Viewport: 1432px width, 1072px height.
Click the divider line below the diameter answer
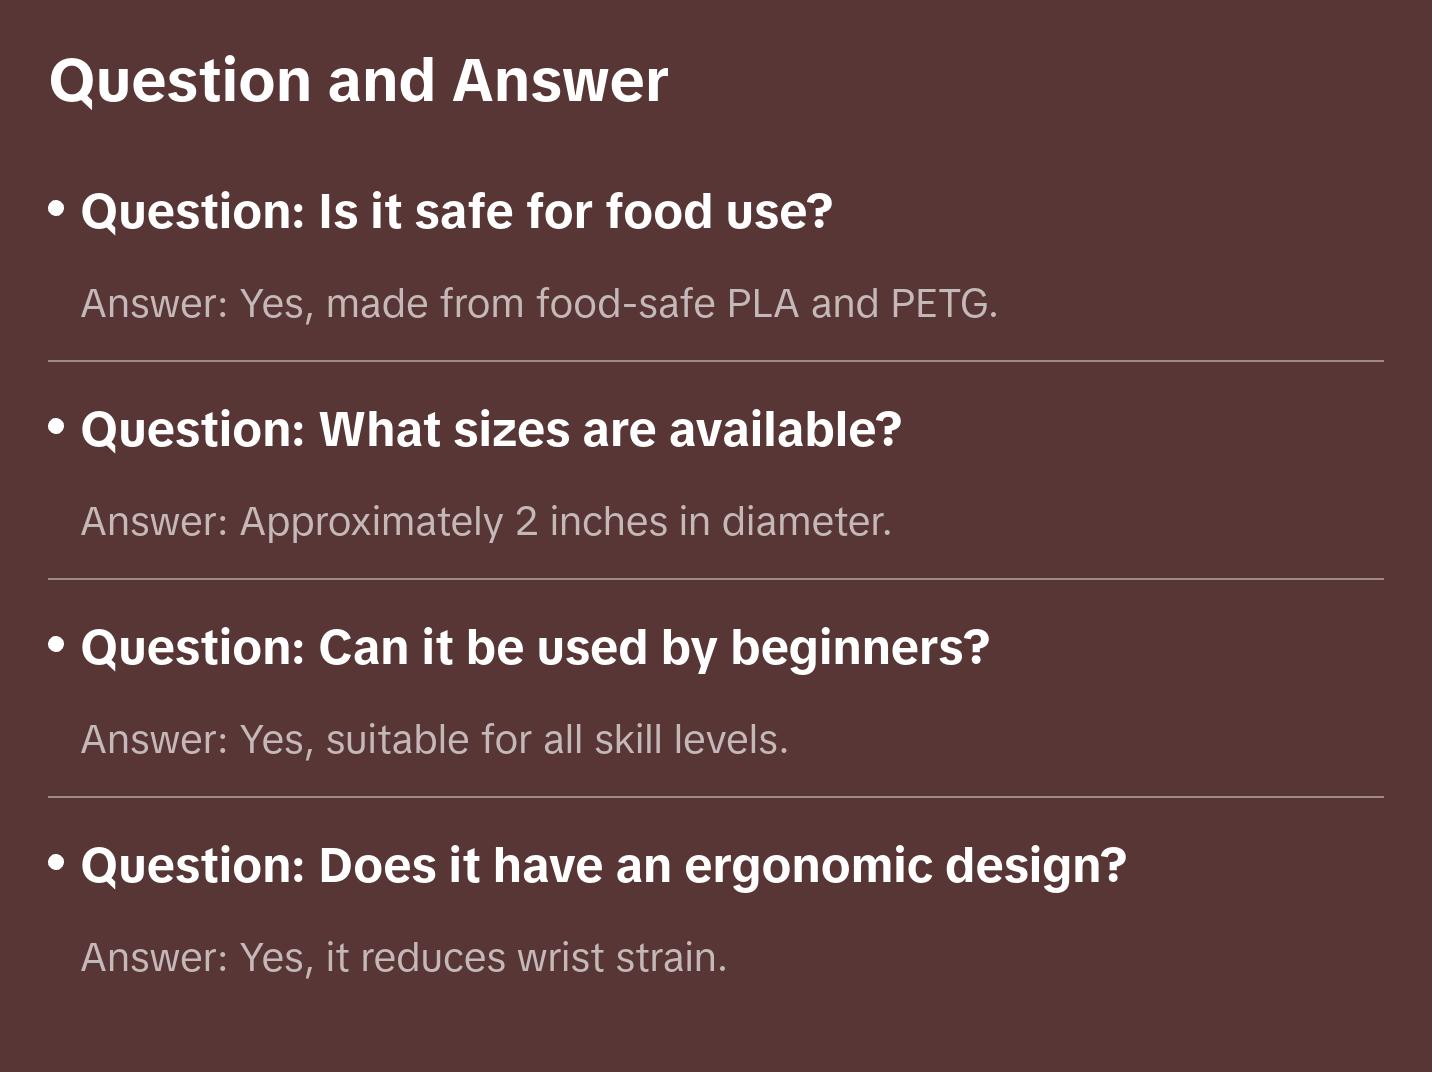(x=716, y=579)
